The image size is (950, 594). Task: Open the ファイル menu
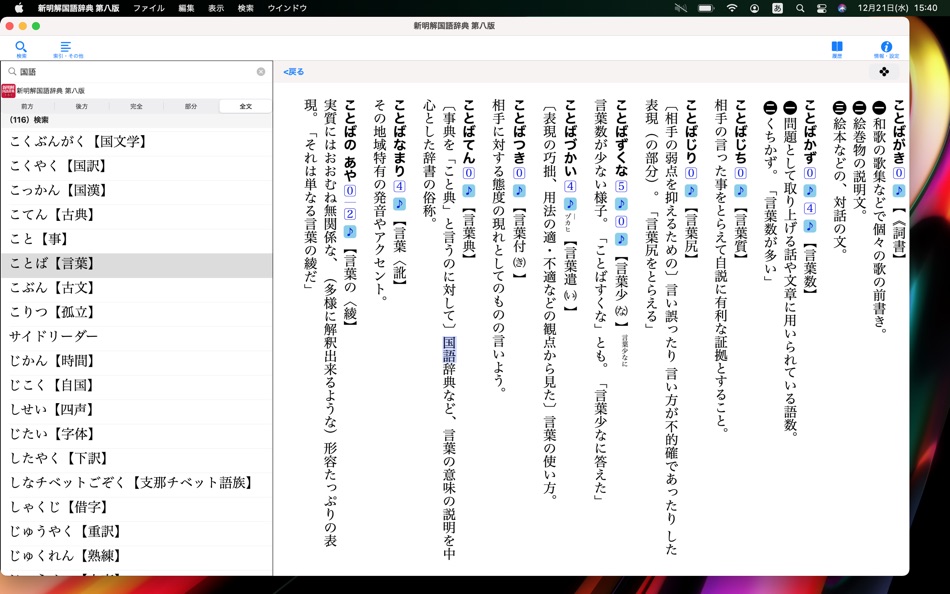[x=148, y=8]
